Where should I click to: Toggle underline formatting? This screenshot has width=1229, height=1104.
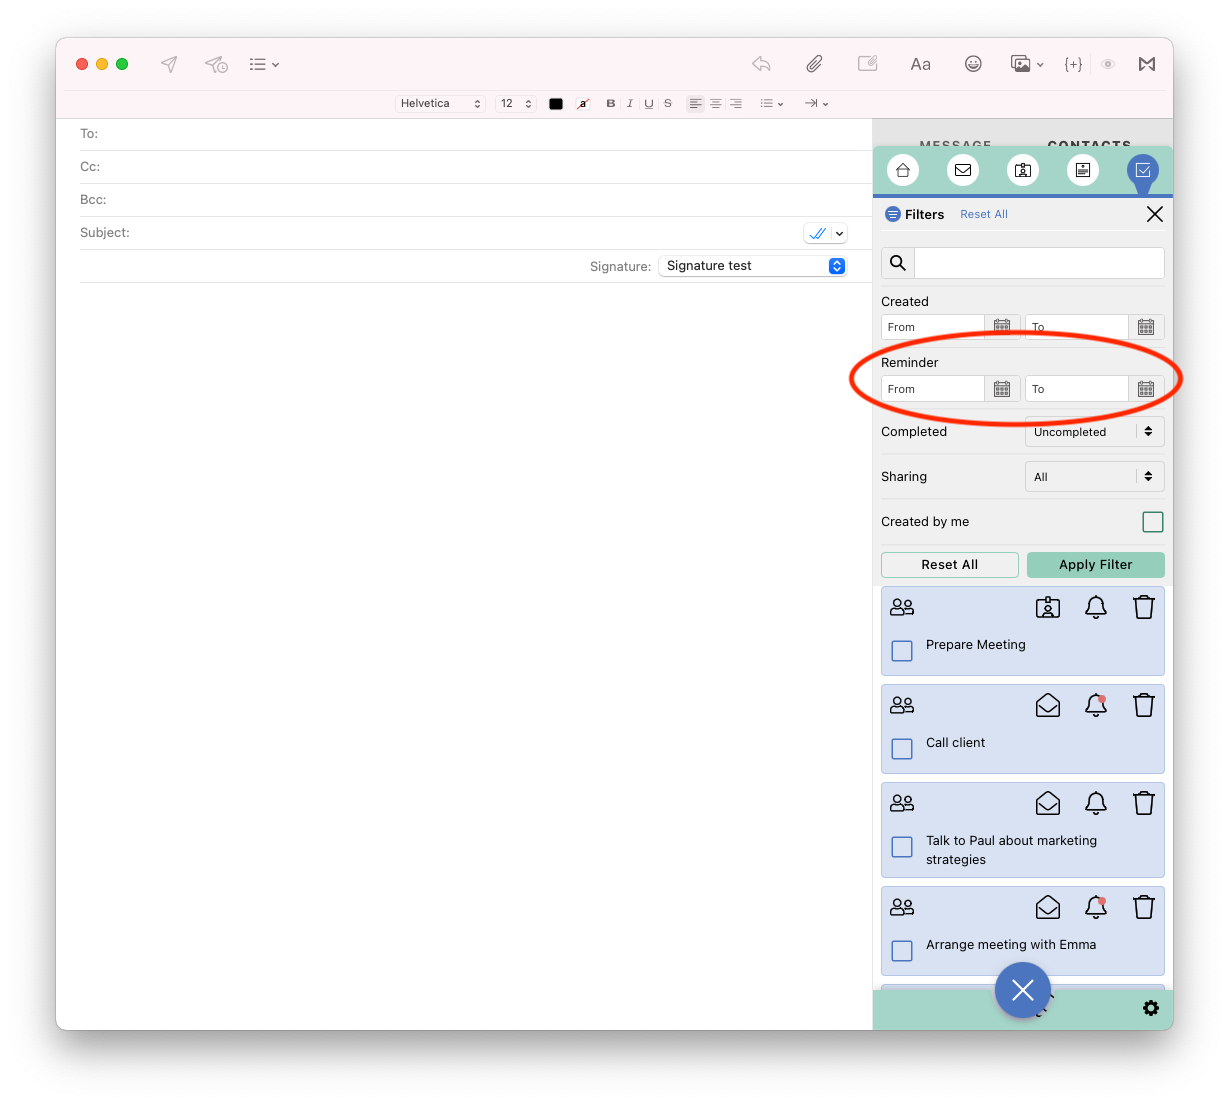pyautogui.click(x=649, y=104)
